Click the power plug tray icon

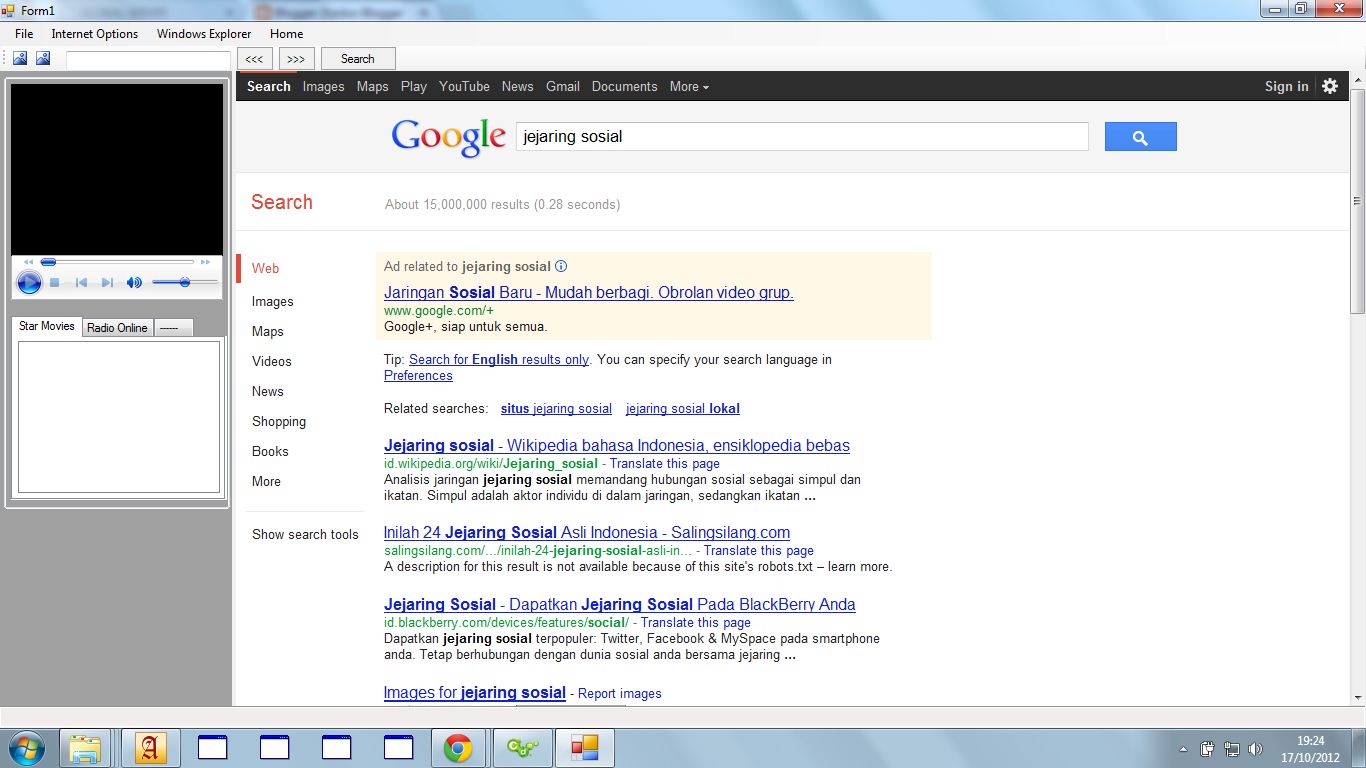click(1208, 749)
